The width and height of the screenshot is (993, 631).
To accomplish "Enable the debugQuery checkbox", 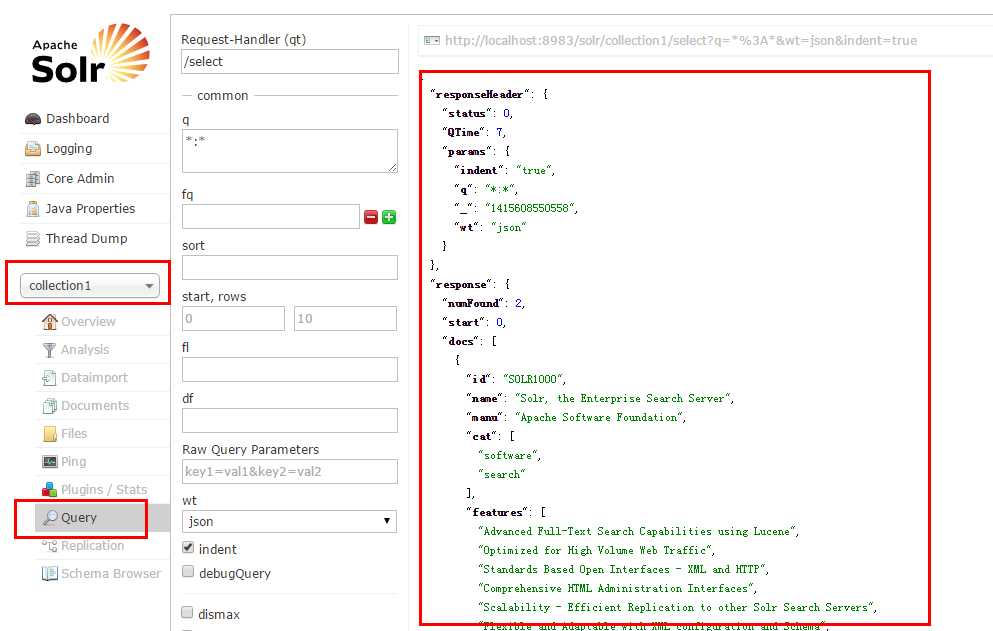I will click(188, 571).
